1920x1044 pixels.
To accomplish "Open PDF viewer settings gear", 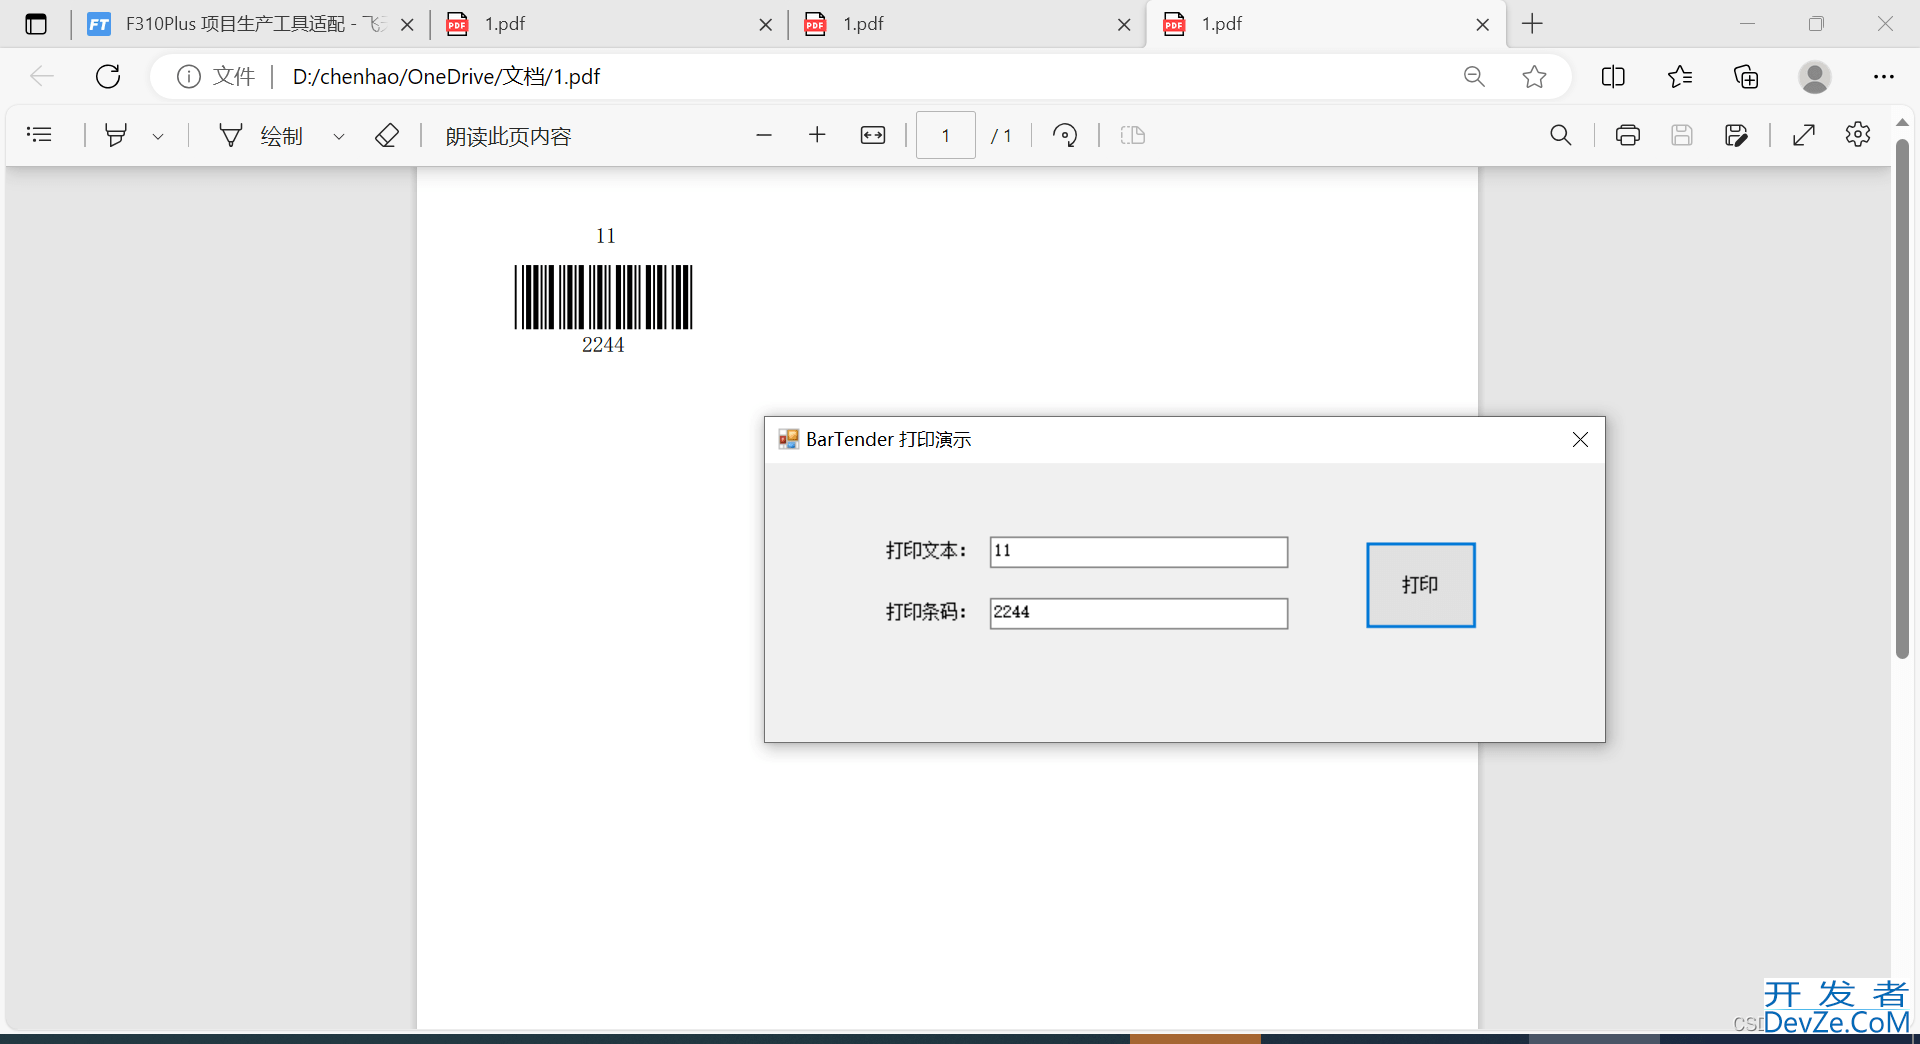I will [x=1858, y=135].
